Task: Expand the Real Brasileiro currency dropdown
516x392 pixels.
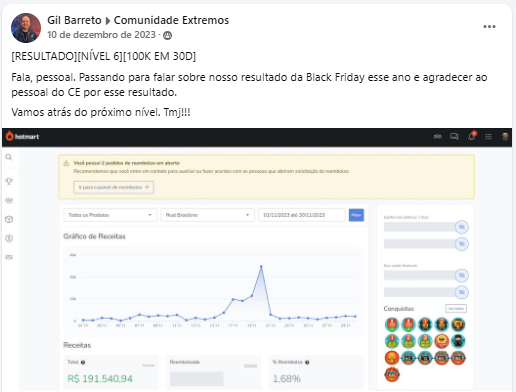Action: (x=207, y=215)
